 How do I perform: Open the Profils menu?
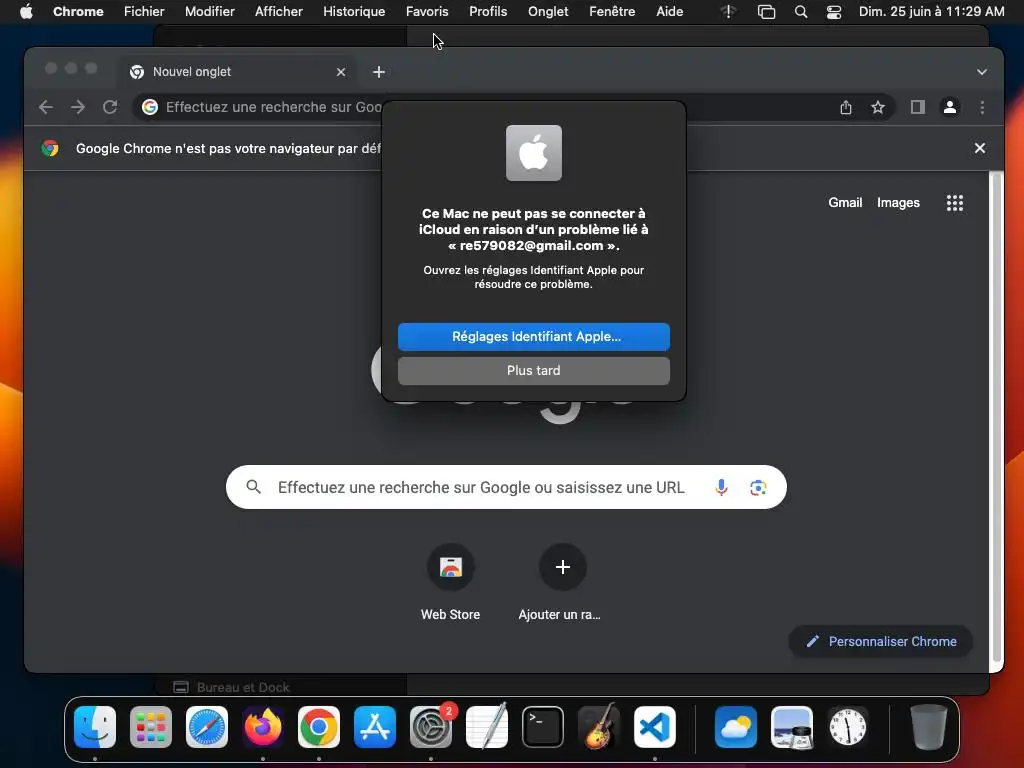(488, 11)
